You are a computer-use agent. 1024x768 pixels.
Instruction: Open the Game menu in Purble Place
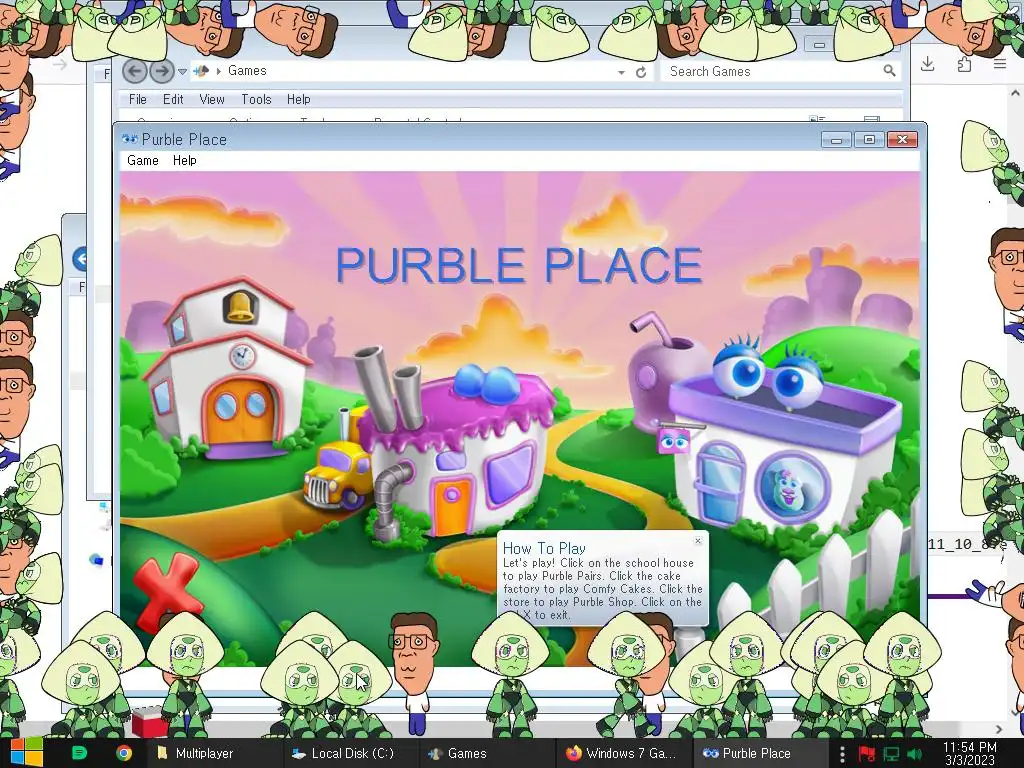(142, 161)
